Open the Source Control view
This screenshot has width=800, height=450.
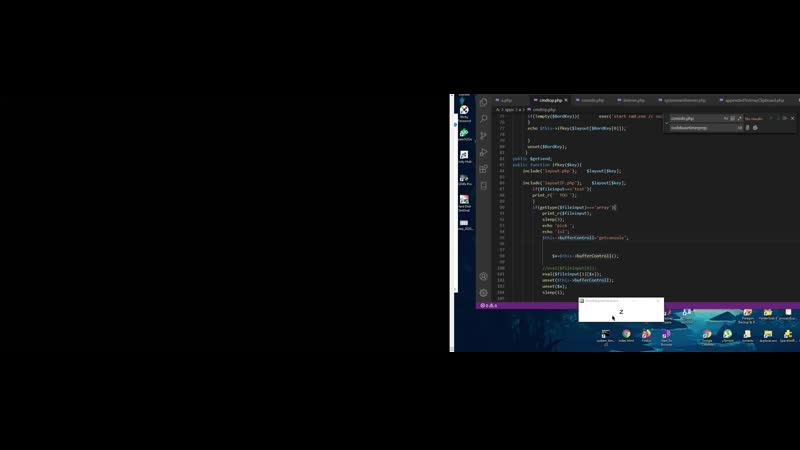(x=483, y=136)
